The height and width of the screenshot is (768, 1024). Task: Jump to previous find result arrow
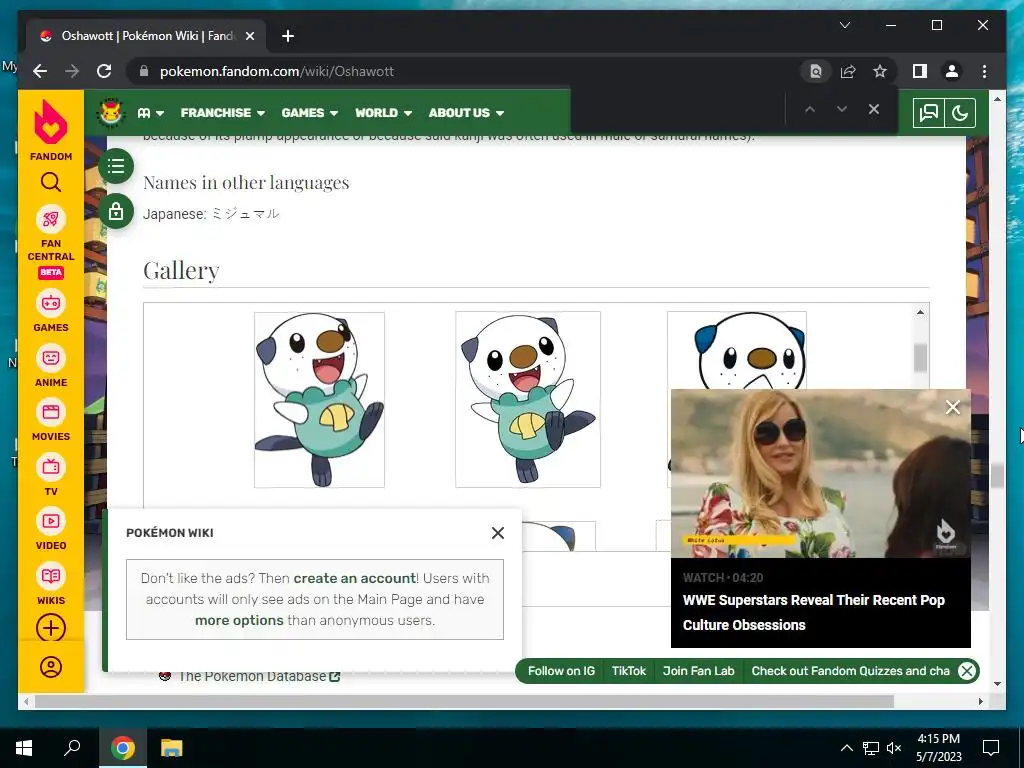pyautogui.click(x=810, y=110)
